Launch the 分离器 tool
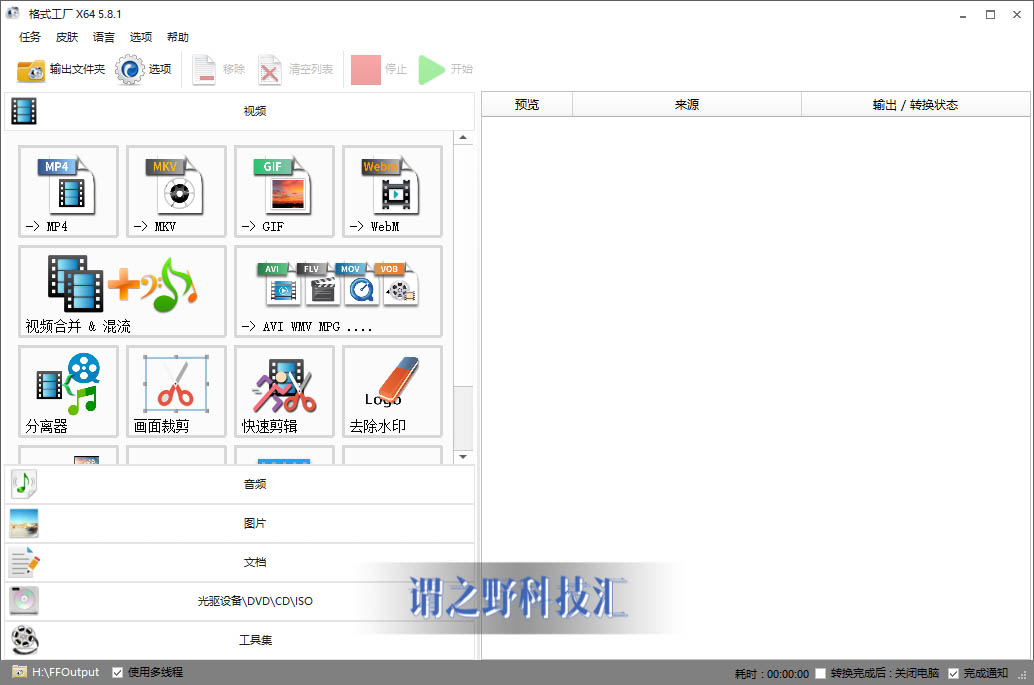 click(68, 390)
